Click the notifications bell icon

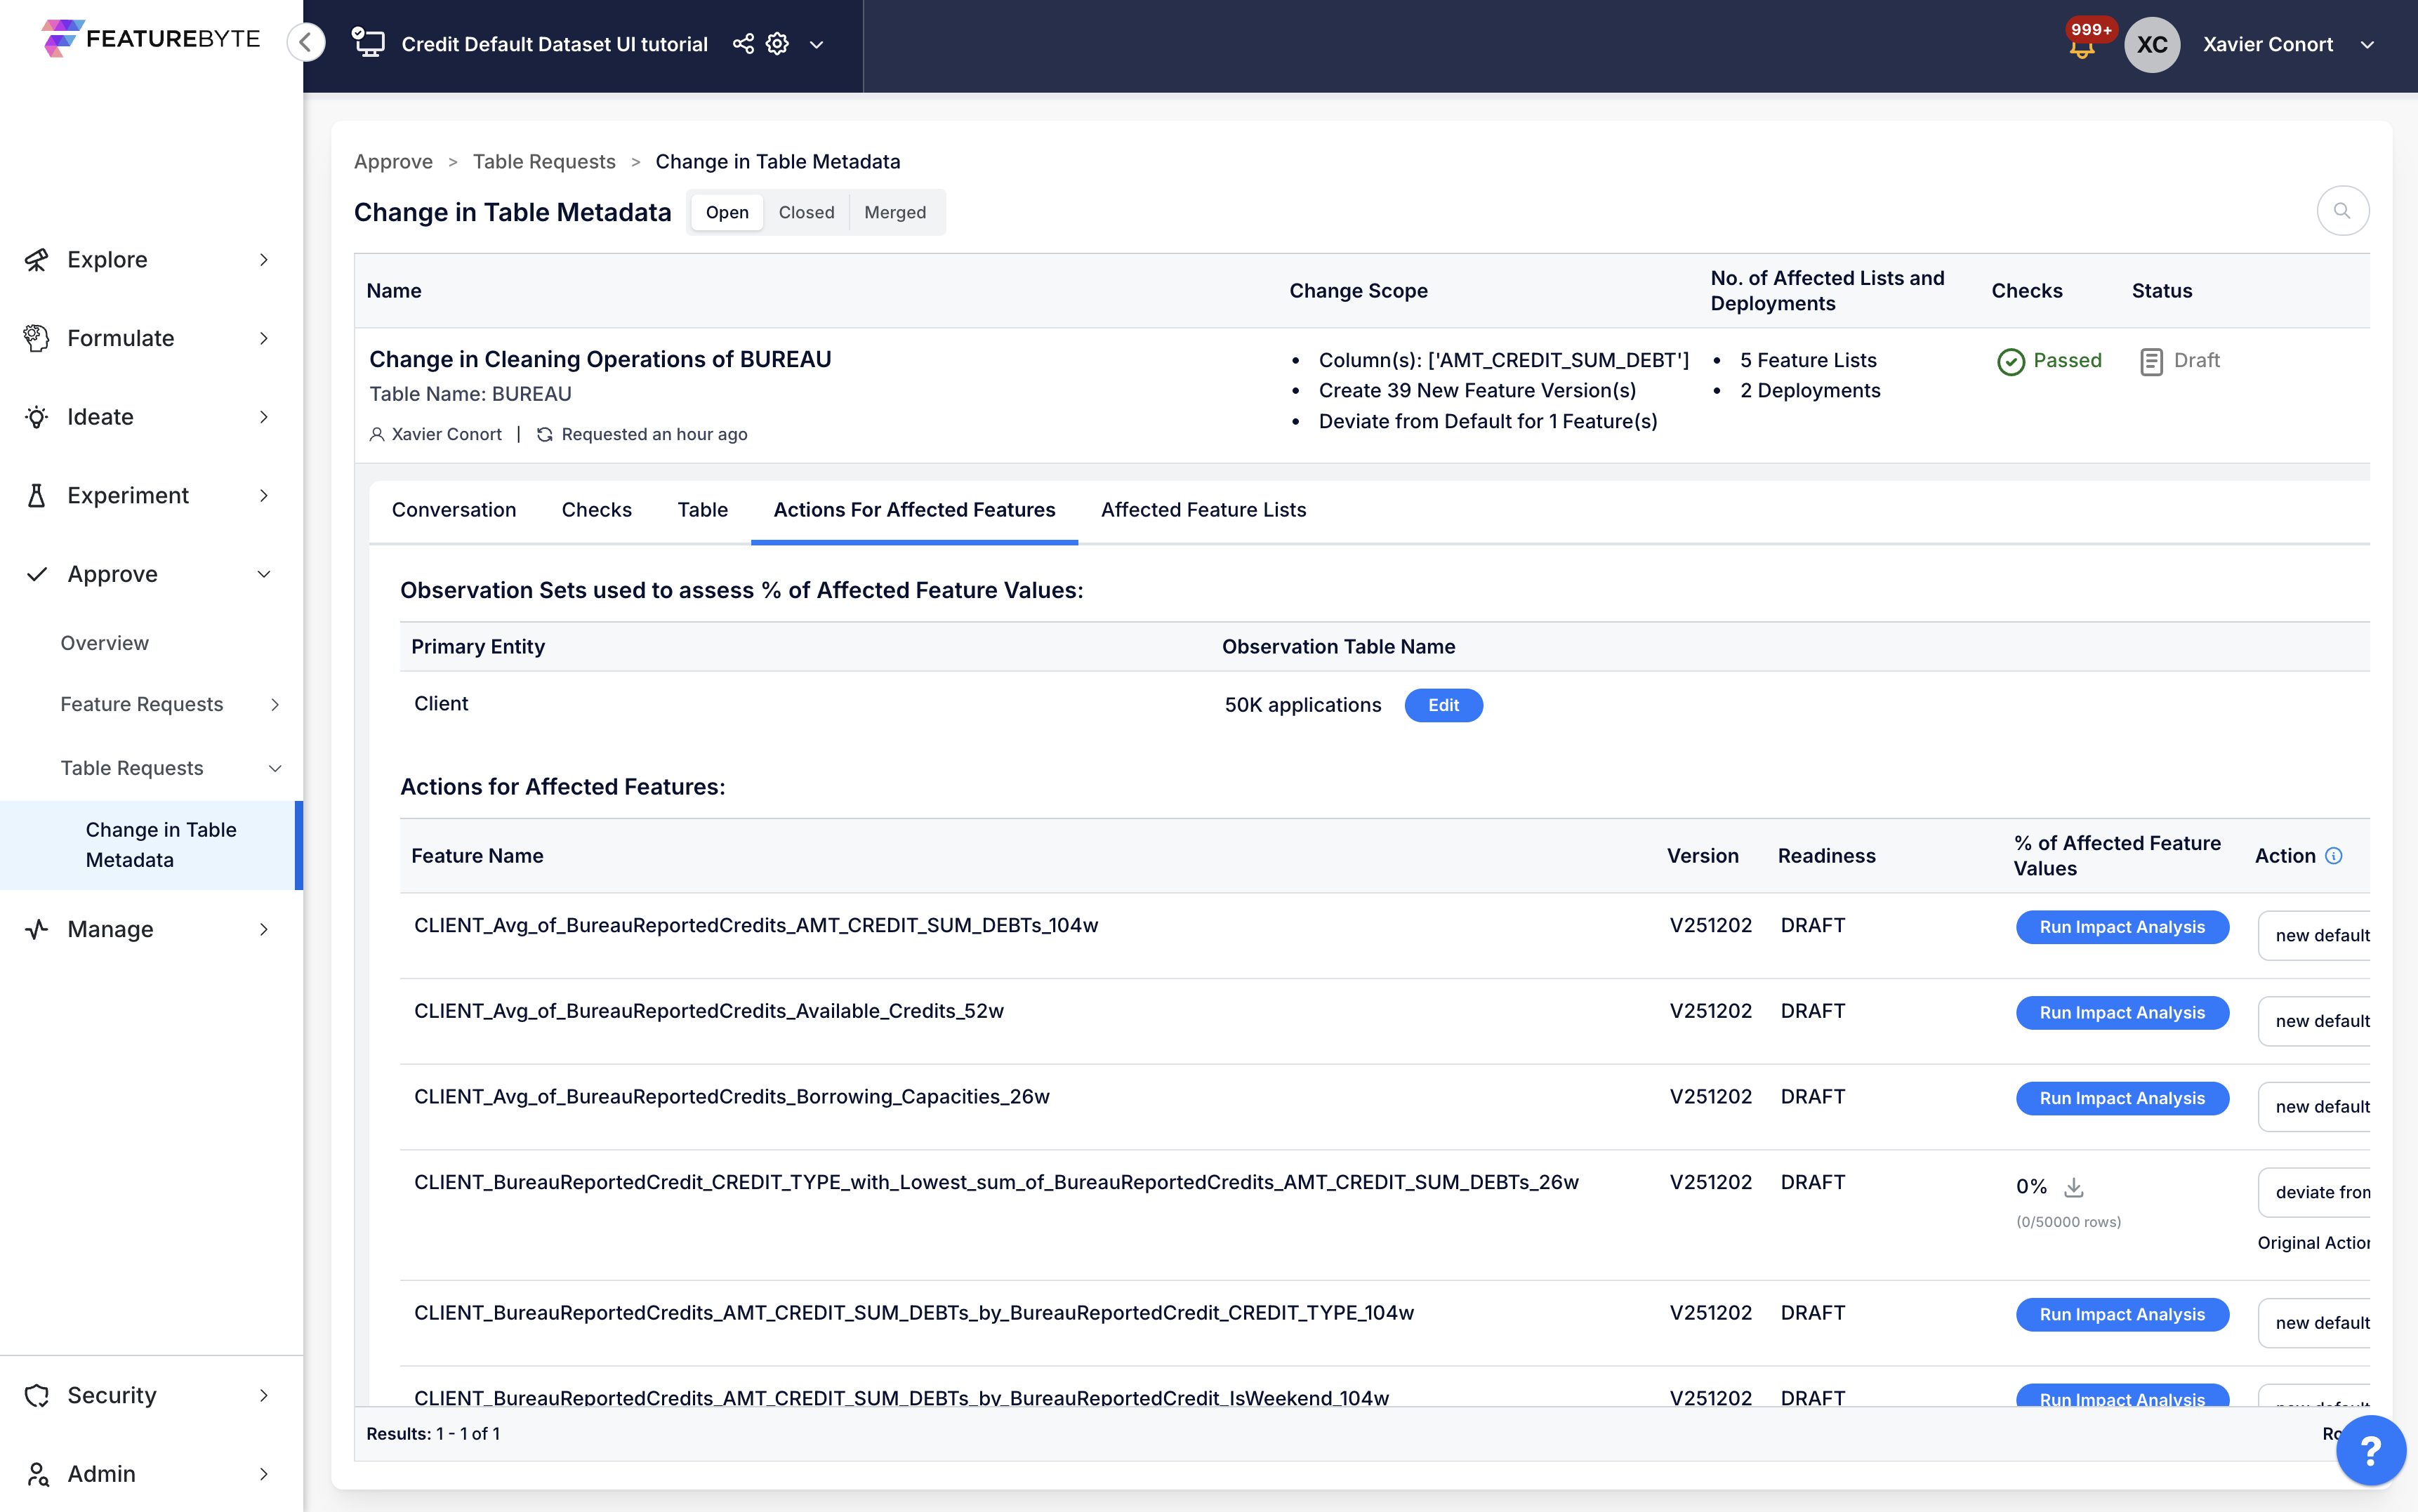[2082, 48]
